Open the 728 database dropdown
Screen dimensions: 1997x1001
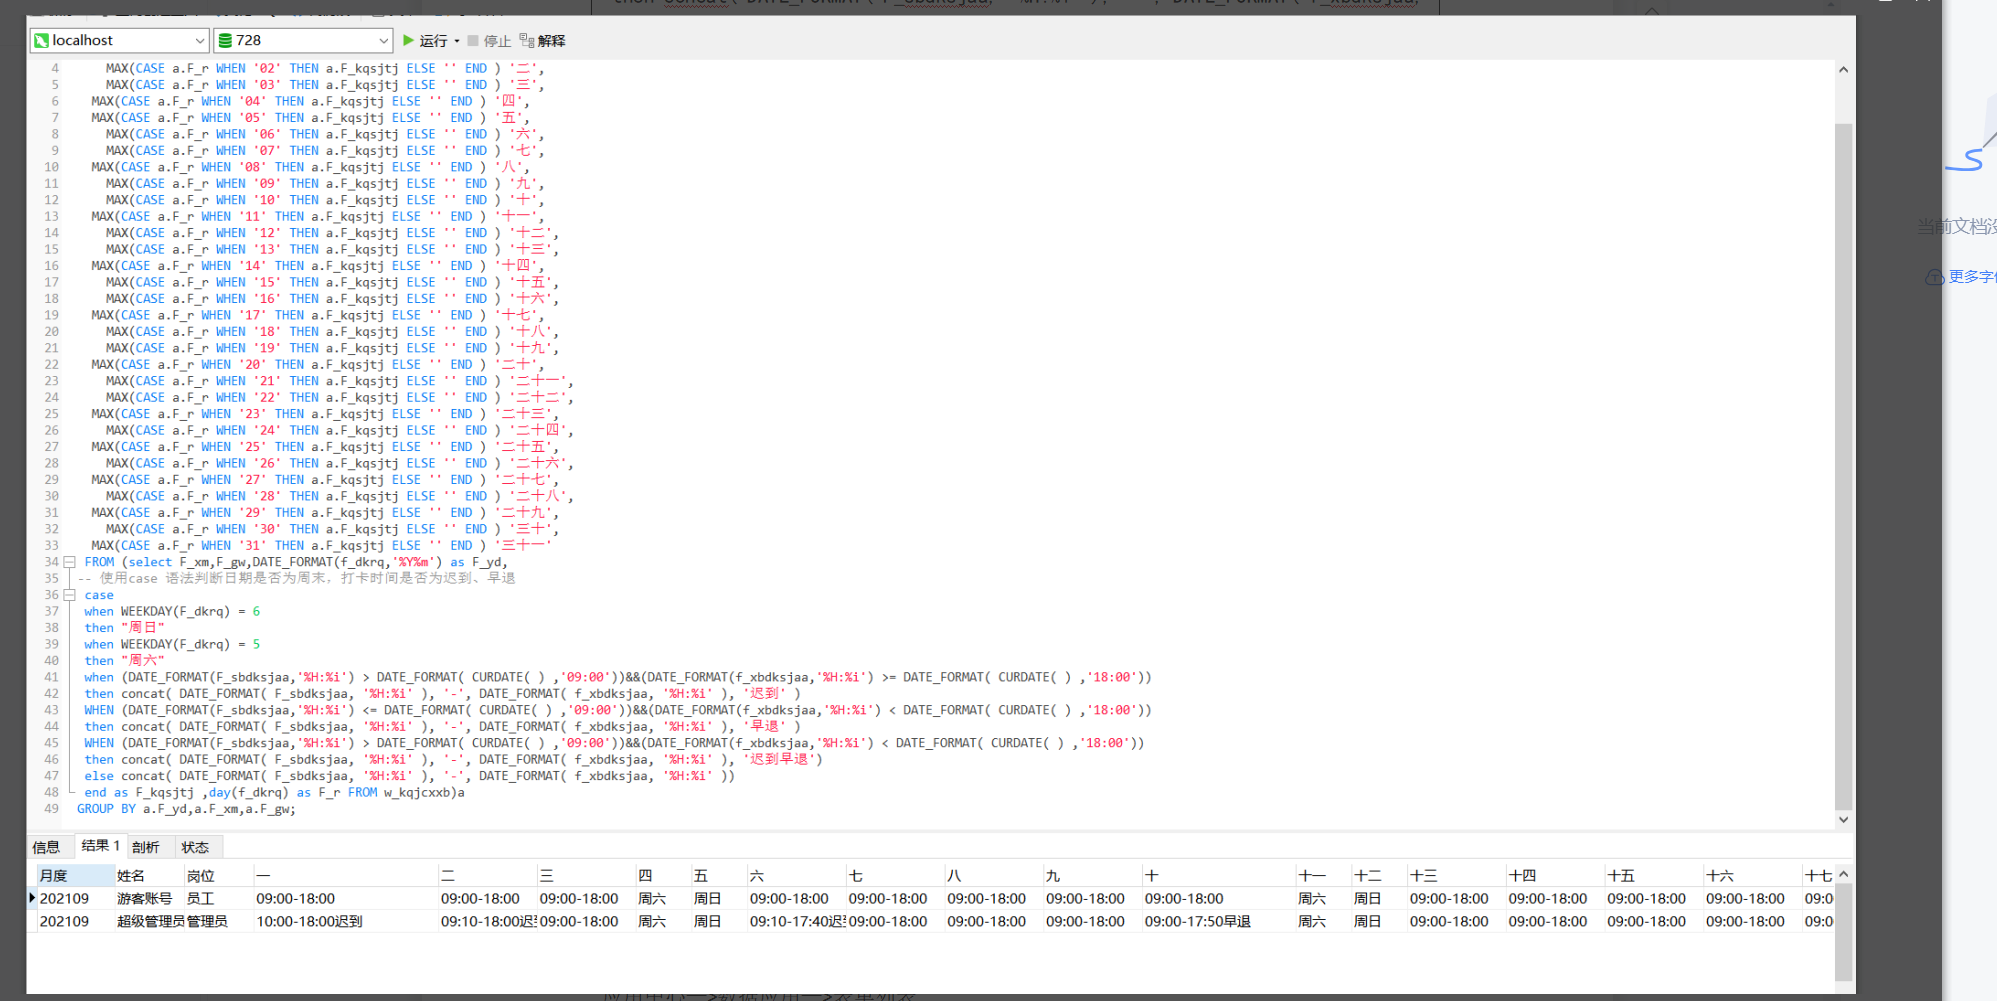(383, 41)
